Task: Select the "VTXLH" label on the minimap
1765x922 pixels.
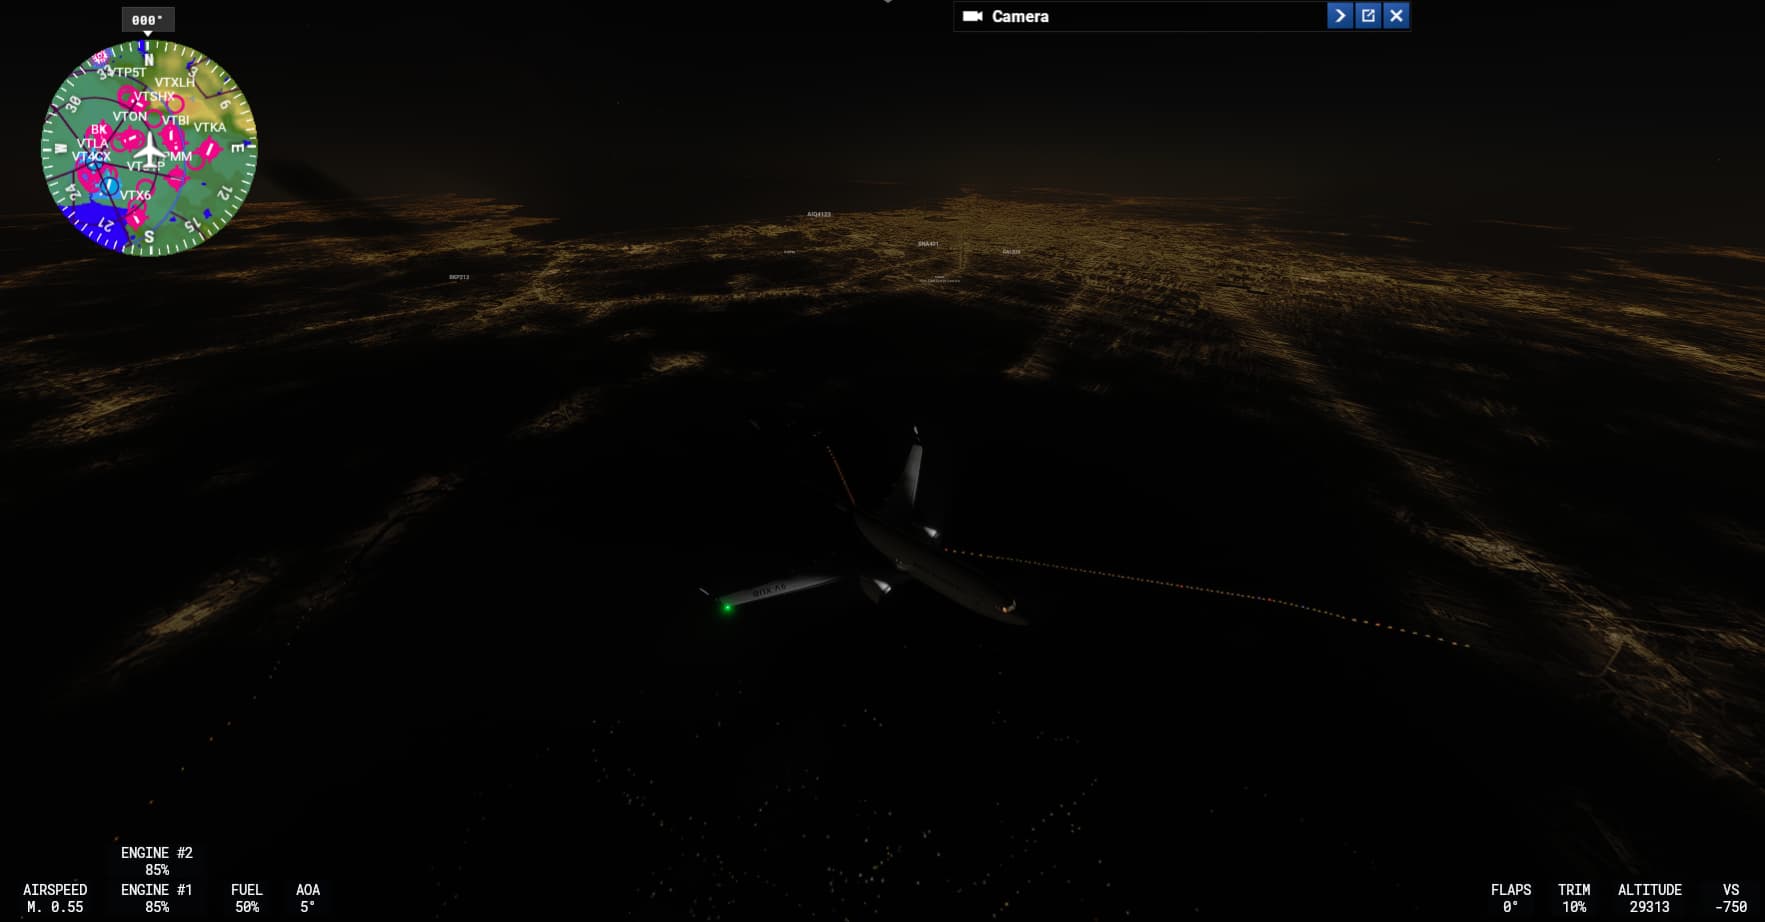Action: coord(175,82)
